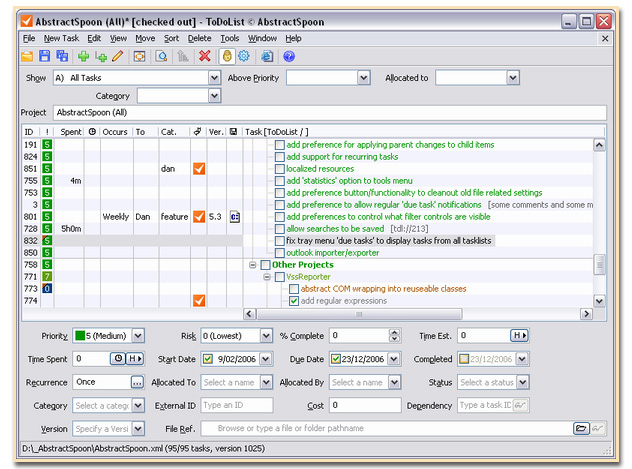Open the Above Priority dropdown
The image size is (632, 469).
pos(364,77)
